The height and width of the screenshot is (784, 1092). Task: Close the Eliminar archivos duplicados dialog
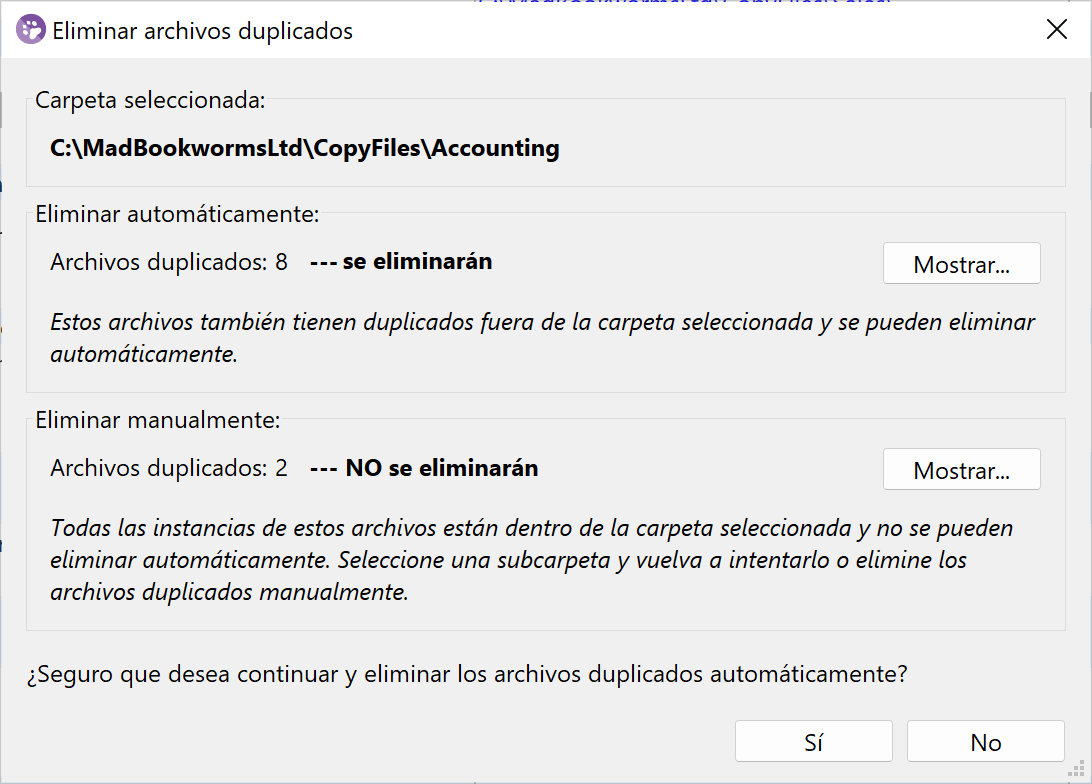click(1056, 30)
